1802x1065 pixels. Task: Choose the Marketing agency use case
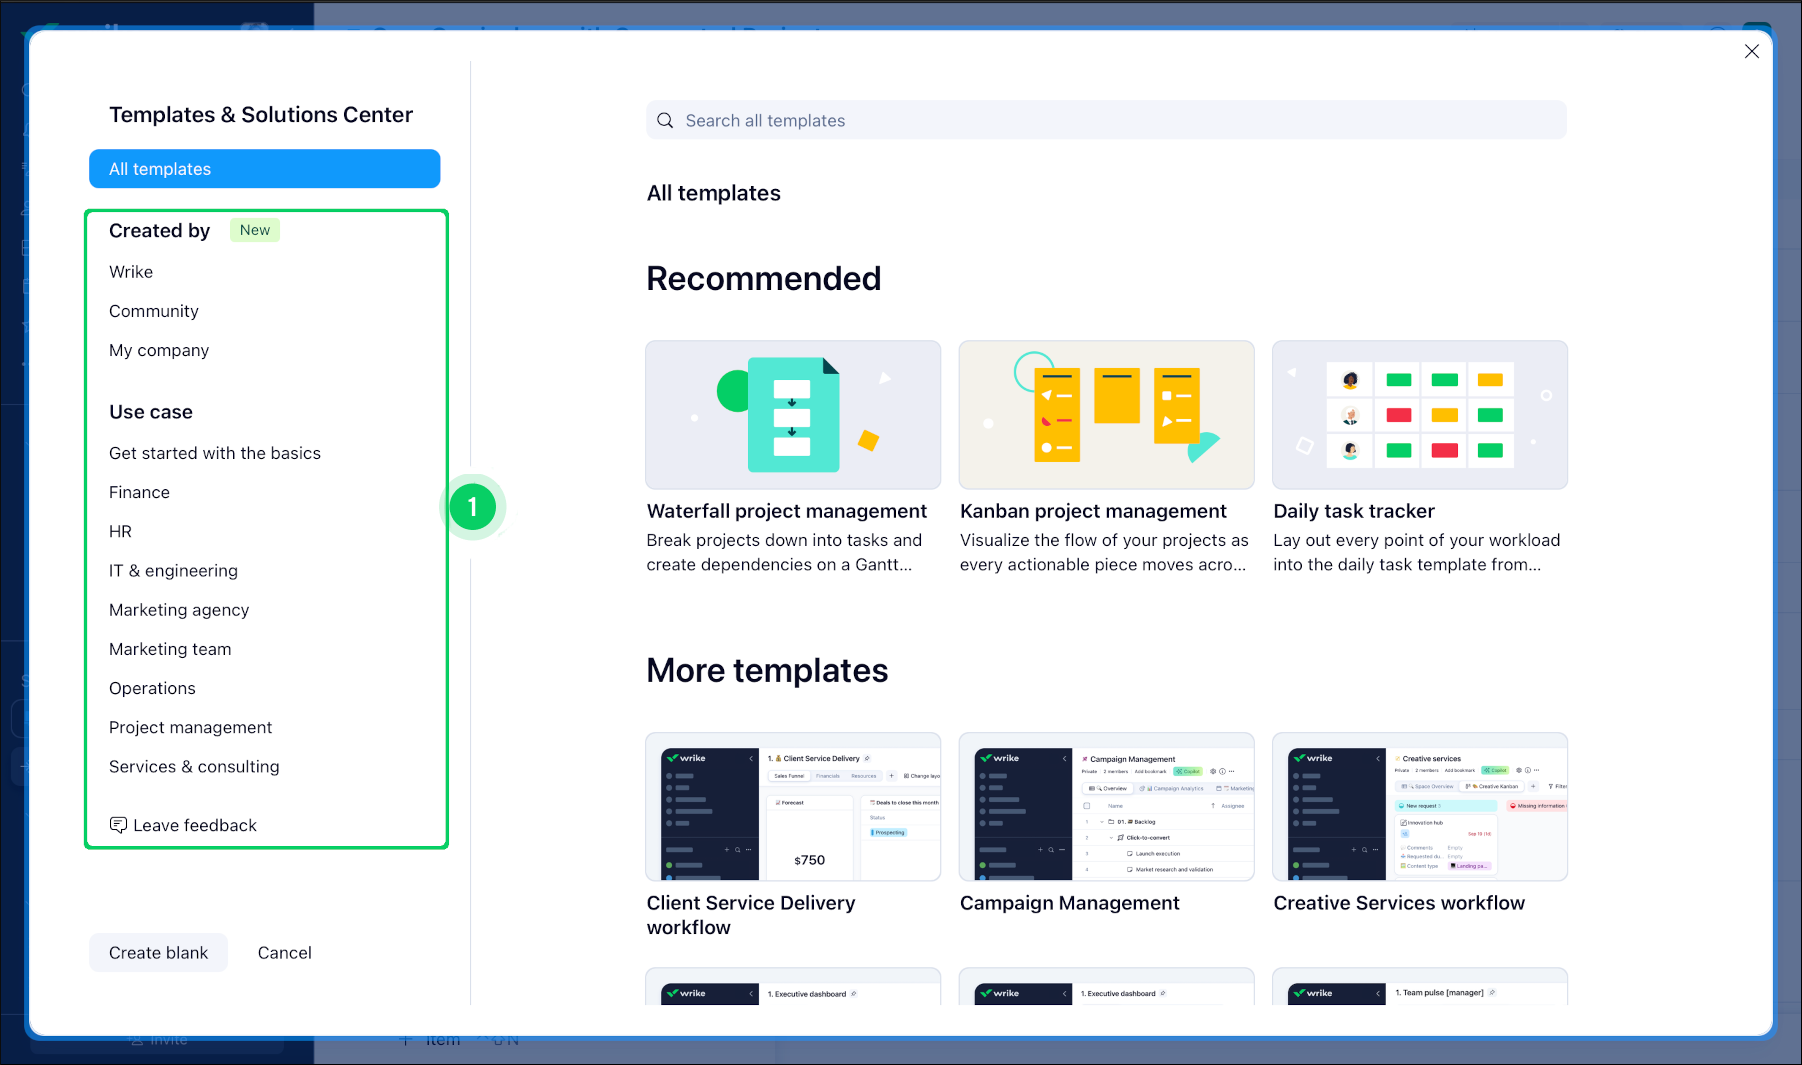[179, 610]
